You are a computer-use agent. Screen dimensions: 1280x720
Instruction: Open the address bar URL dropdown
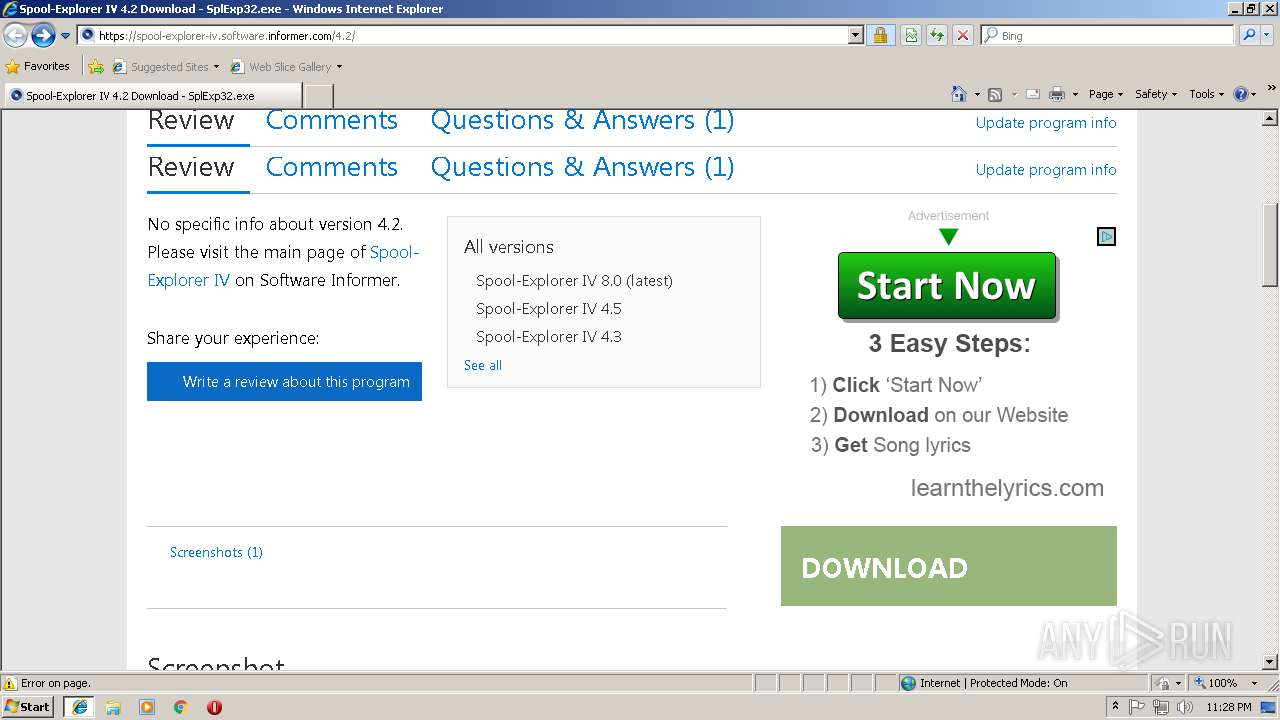856,35
